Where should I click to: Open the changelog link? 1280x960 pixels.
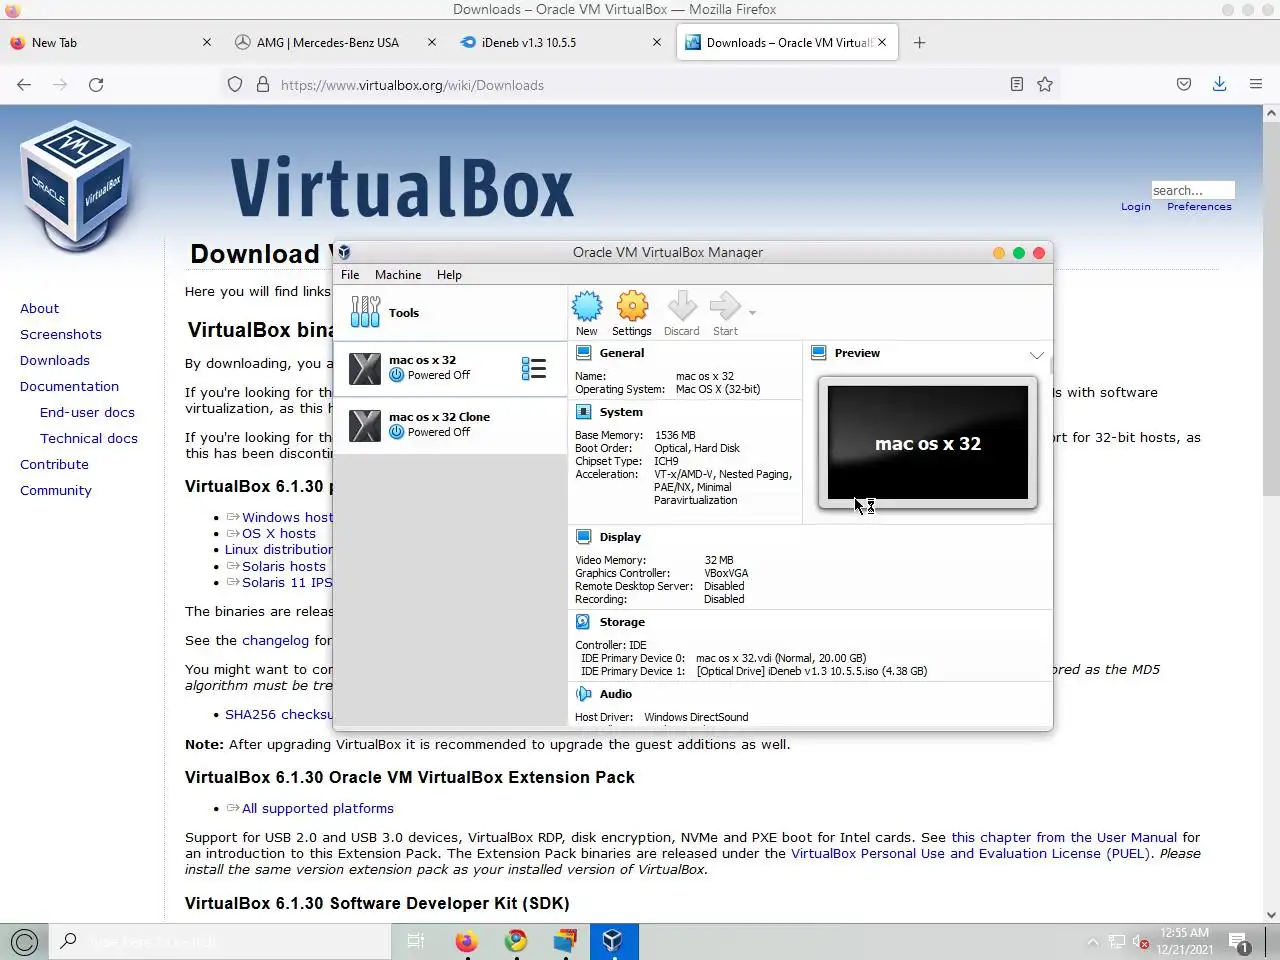point(275,641)
